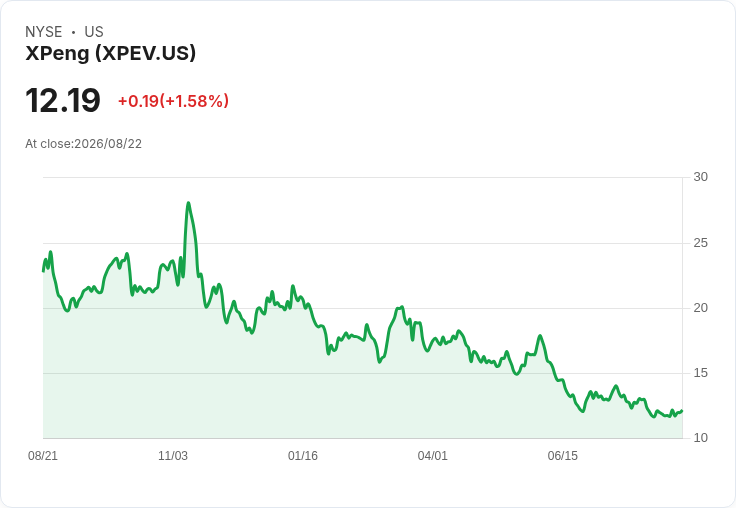Click the 30 price axis label
Viewport: 736px width, 508px height.
700,177
